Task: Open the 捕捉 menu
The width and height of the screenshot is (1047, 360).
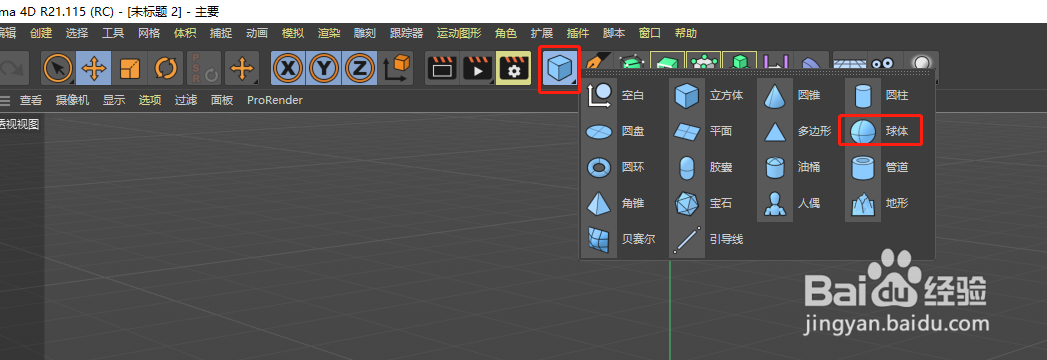Action: pos(221,33)
